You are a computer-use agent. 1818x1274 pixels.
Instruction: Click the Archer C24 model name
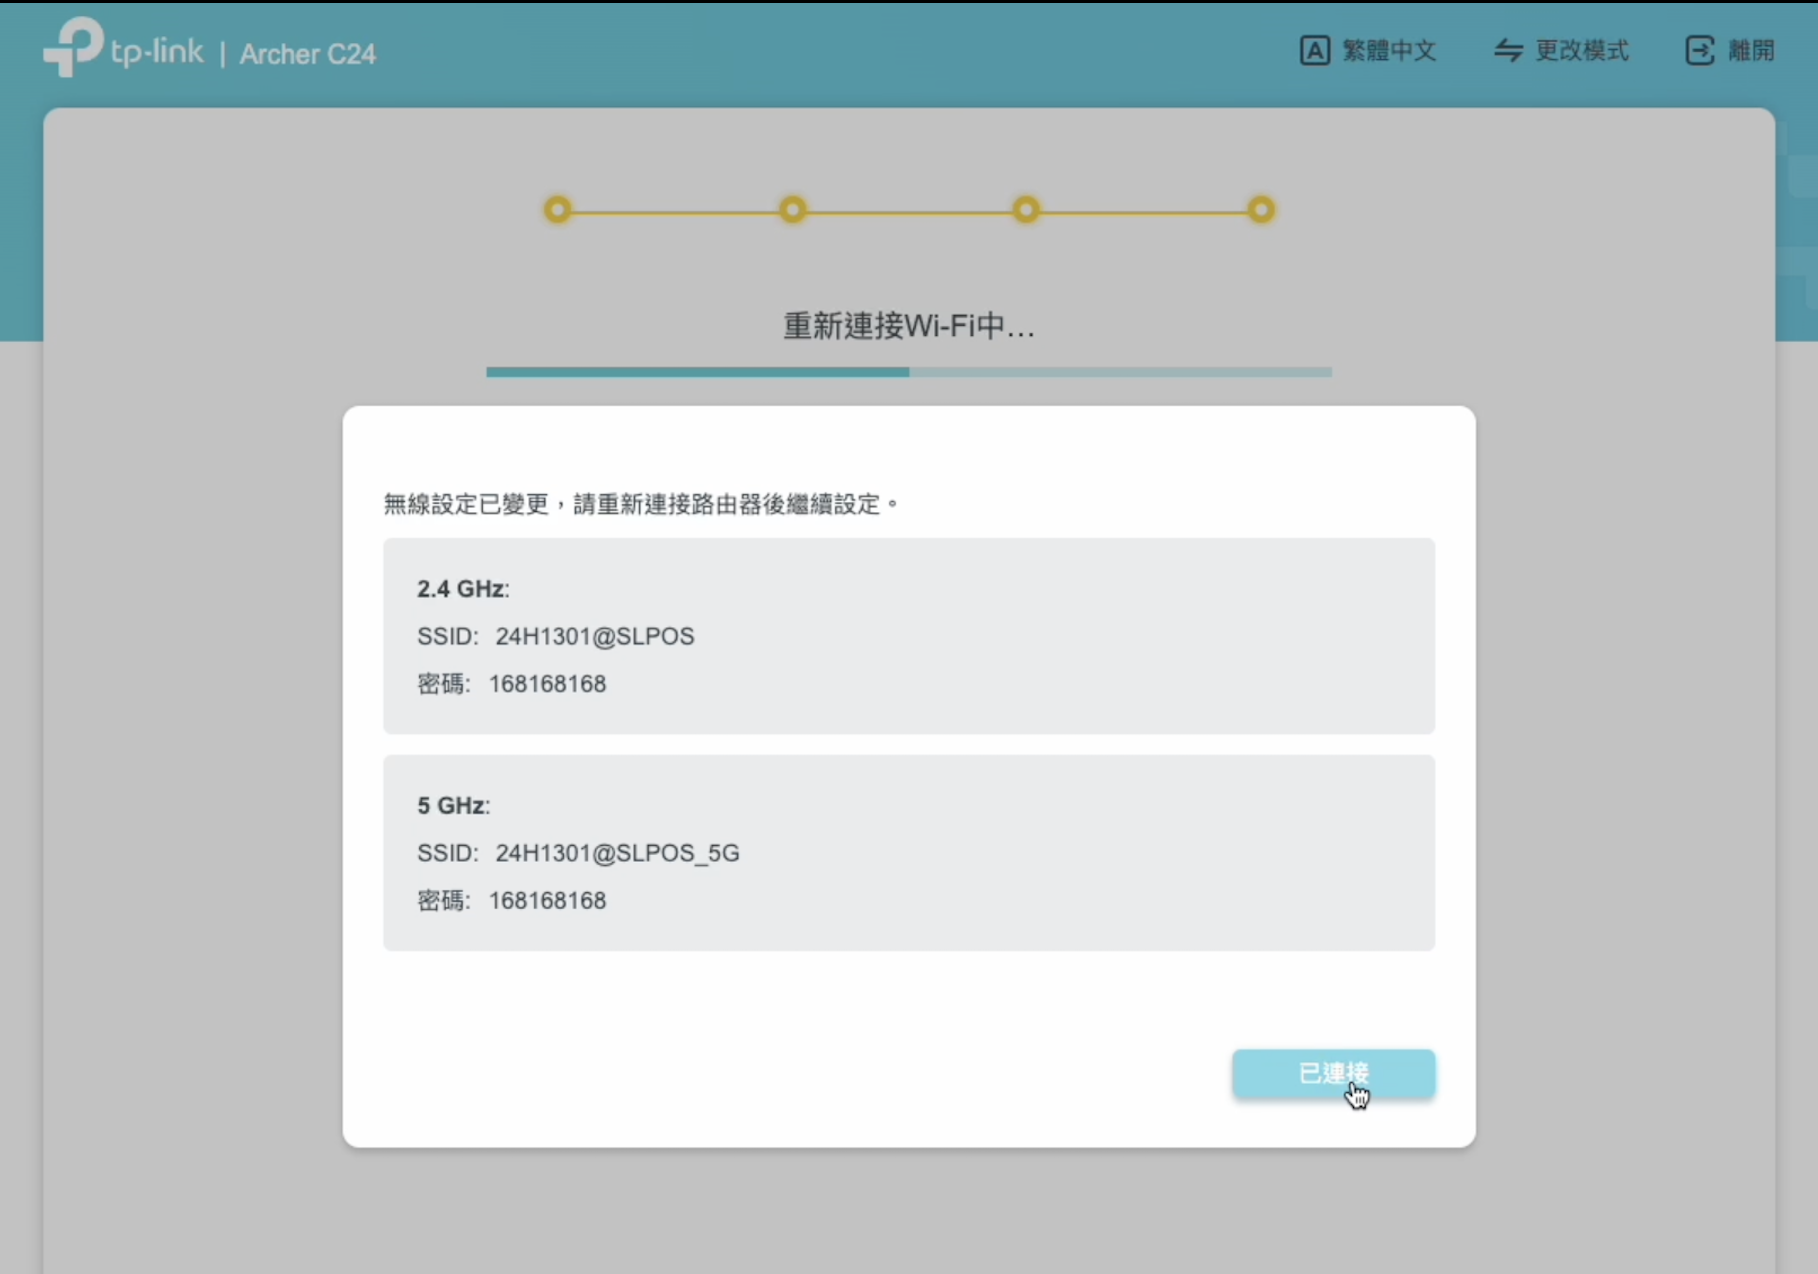(x=308, y=54)
